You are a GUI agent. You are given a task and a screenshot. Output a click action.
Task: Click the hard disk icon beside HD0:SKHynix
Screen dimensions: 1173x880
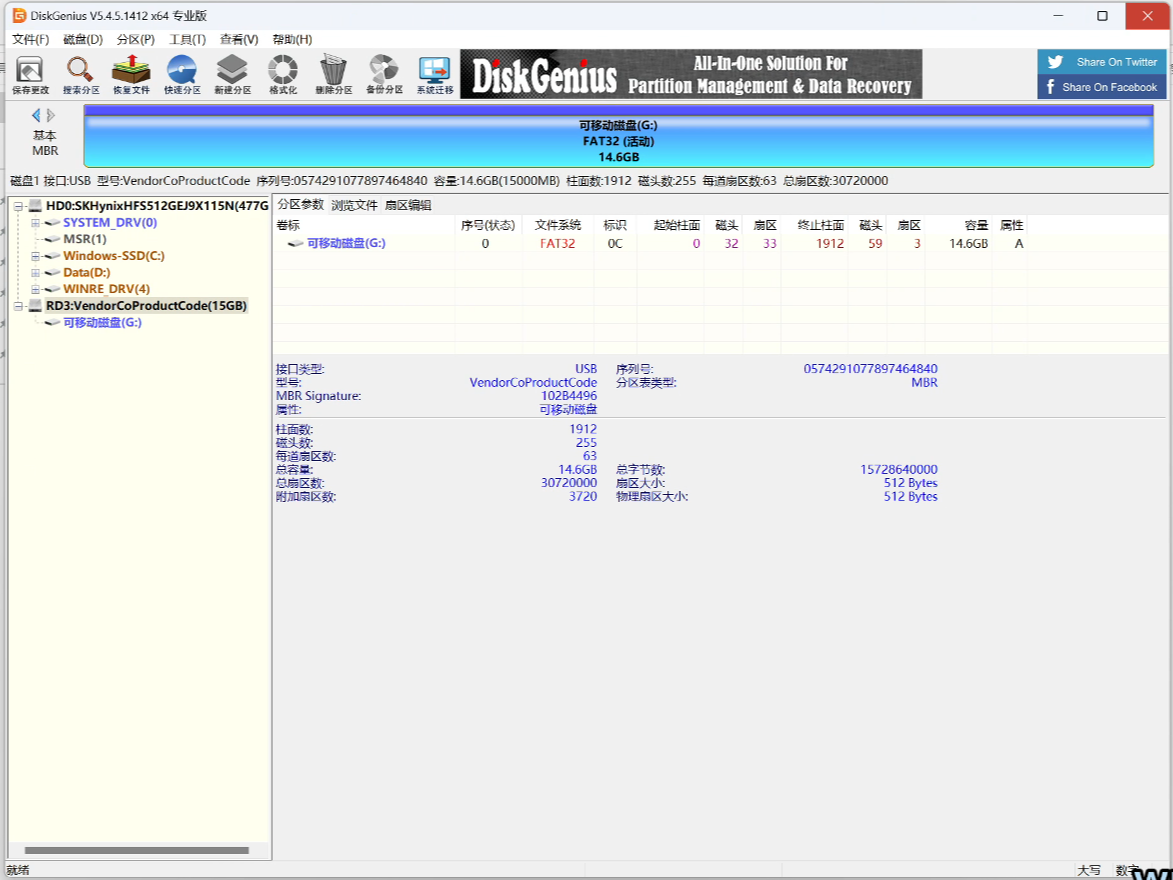[35, 207]
